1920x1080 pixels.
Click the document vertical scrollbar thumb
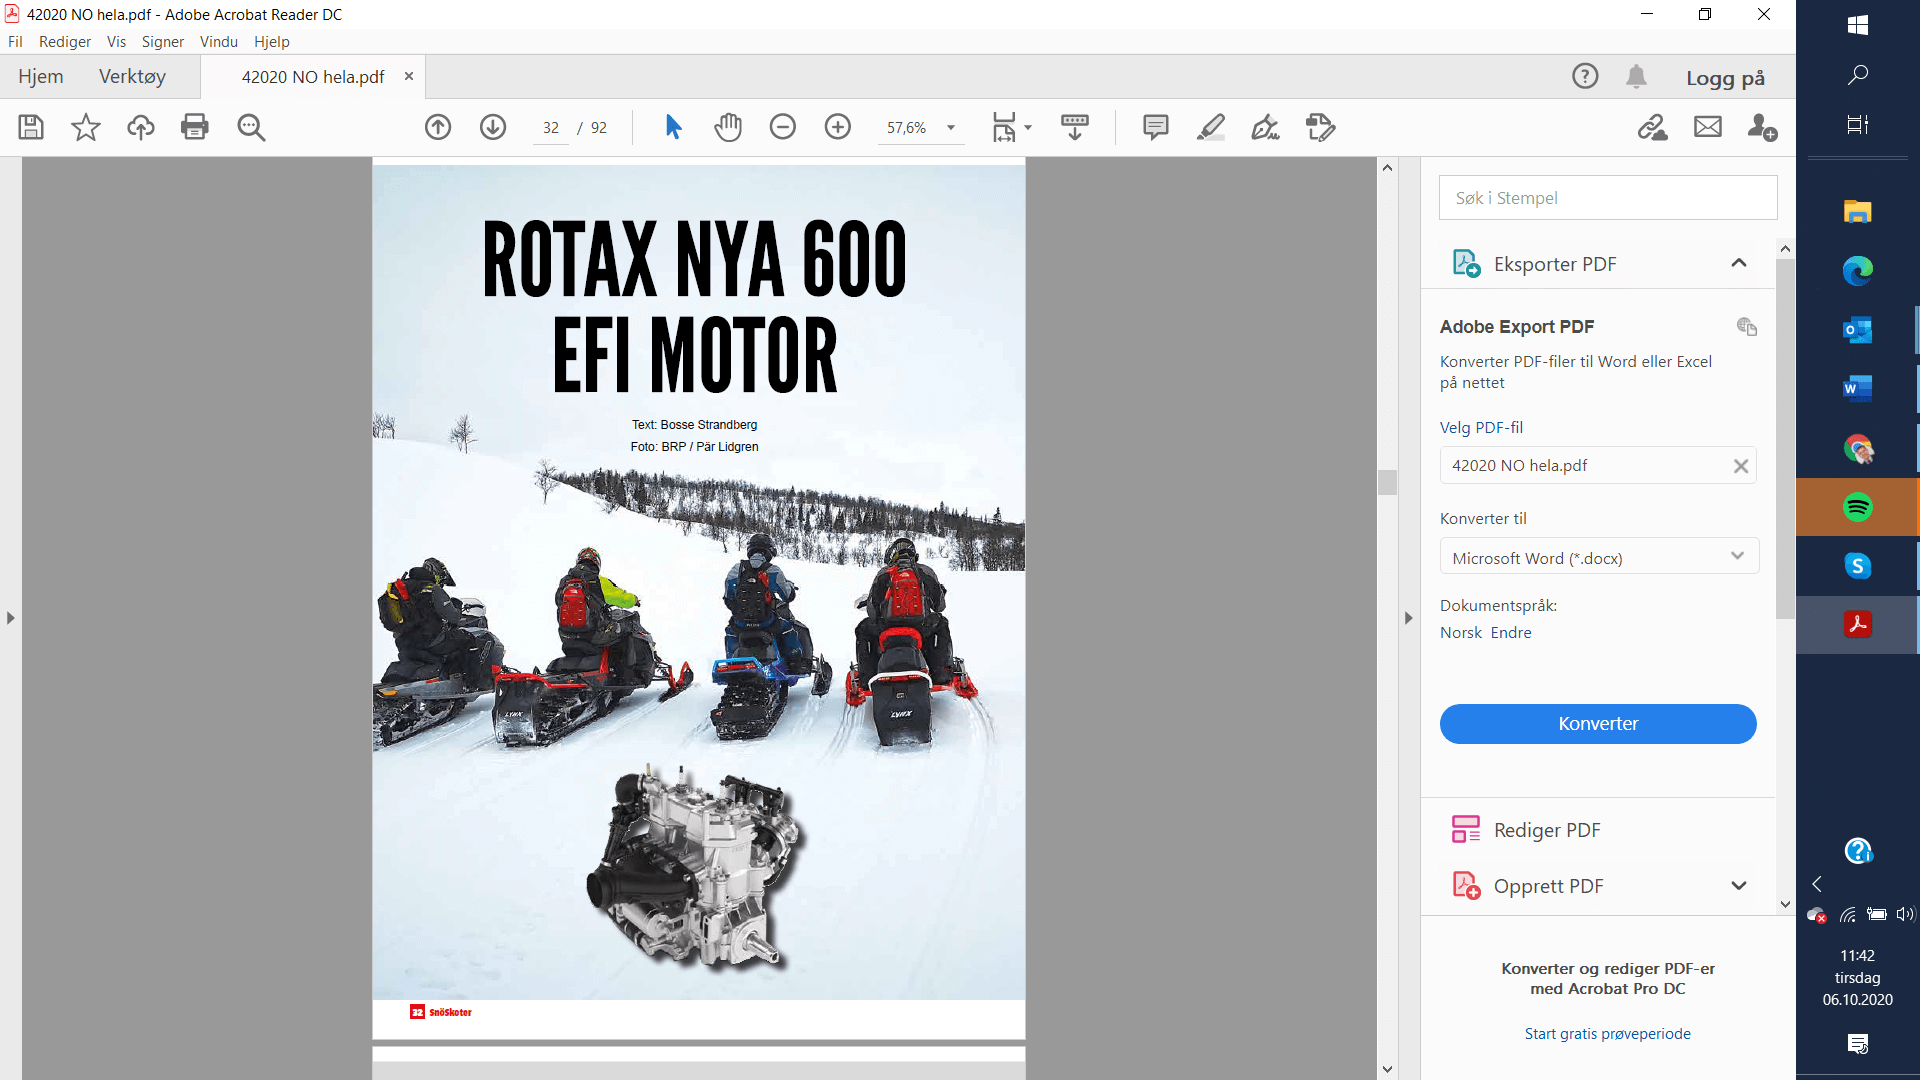(1387, 482)
